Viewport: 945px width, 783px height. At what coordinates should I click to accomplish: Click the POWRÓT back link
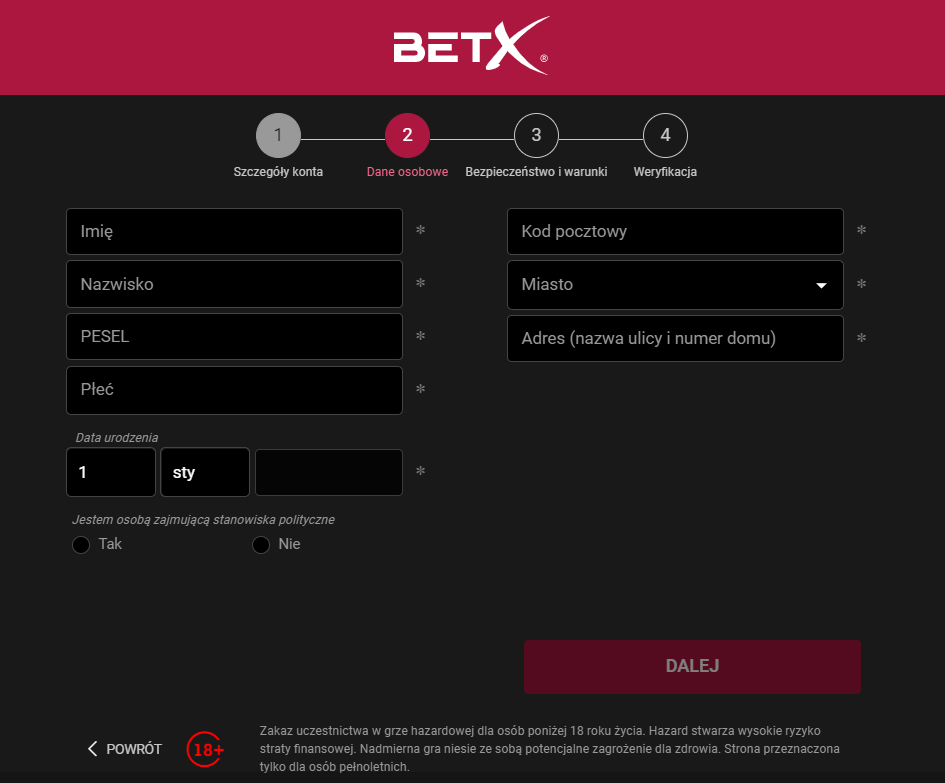pos(125,749)
